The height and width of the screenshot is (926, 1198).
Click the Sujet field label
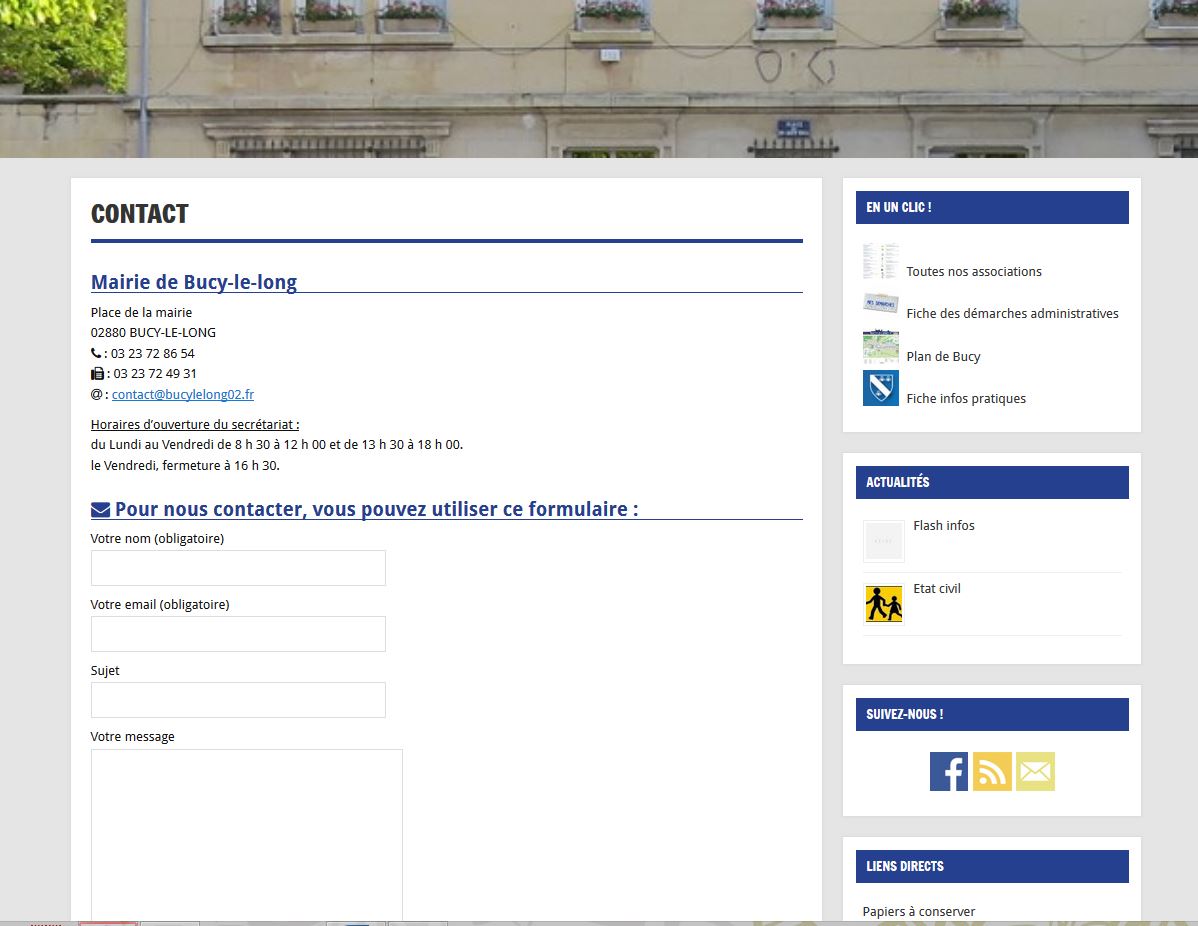click(105, 671)
